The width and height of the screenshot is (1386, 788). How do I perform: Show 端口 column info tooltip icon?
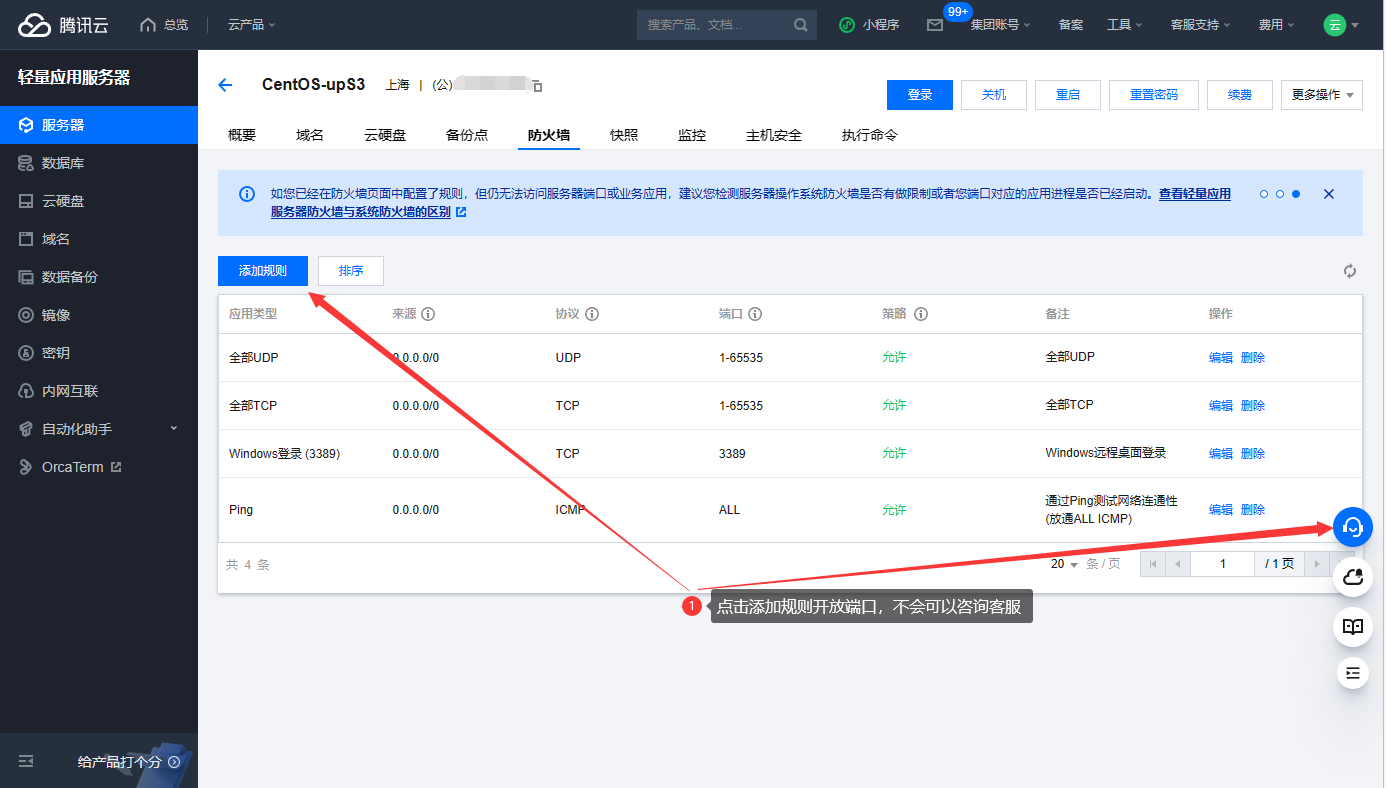click(755, 314)
